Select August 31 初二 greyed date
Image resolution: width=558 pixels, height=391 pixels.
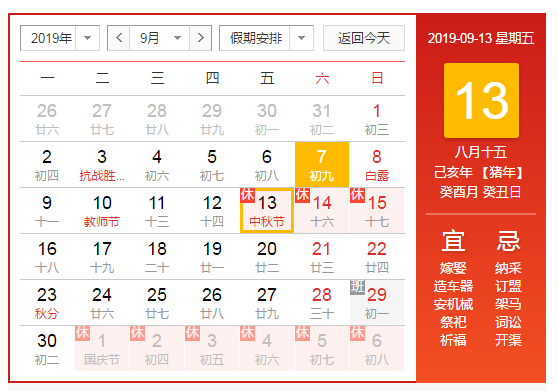(322, 119)
